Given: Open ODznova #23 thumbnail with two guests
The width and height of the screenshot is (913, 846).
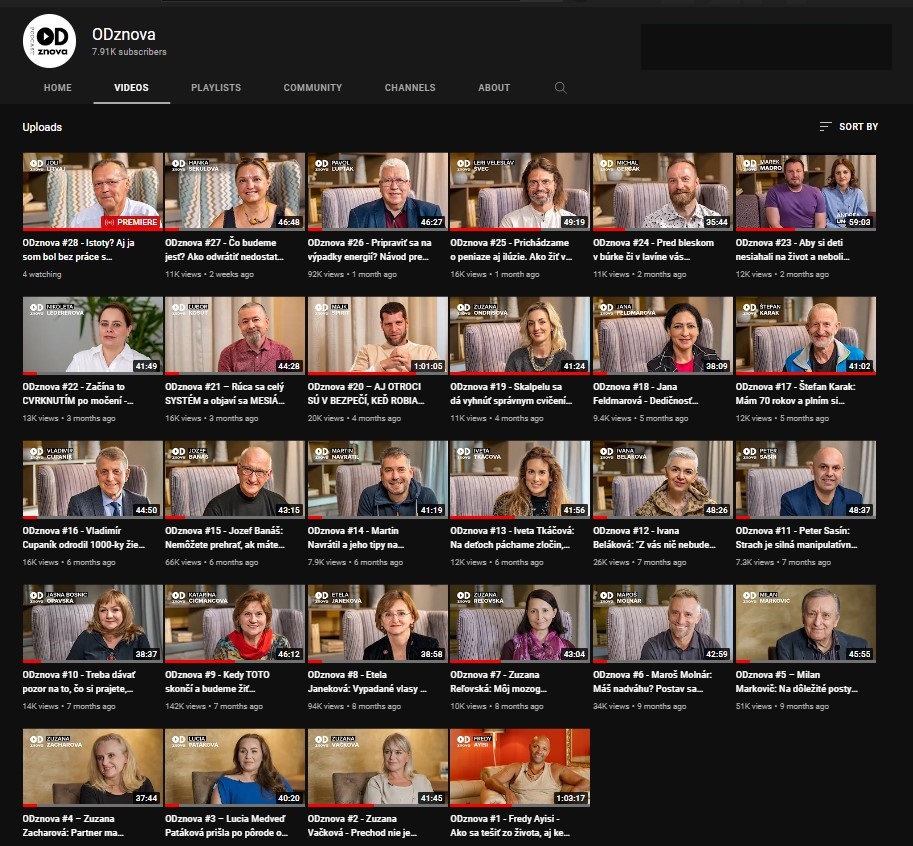Looking at the screenshot, I should click(805, 192).
